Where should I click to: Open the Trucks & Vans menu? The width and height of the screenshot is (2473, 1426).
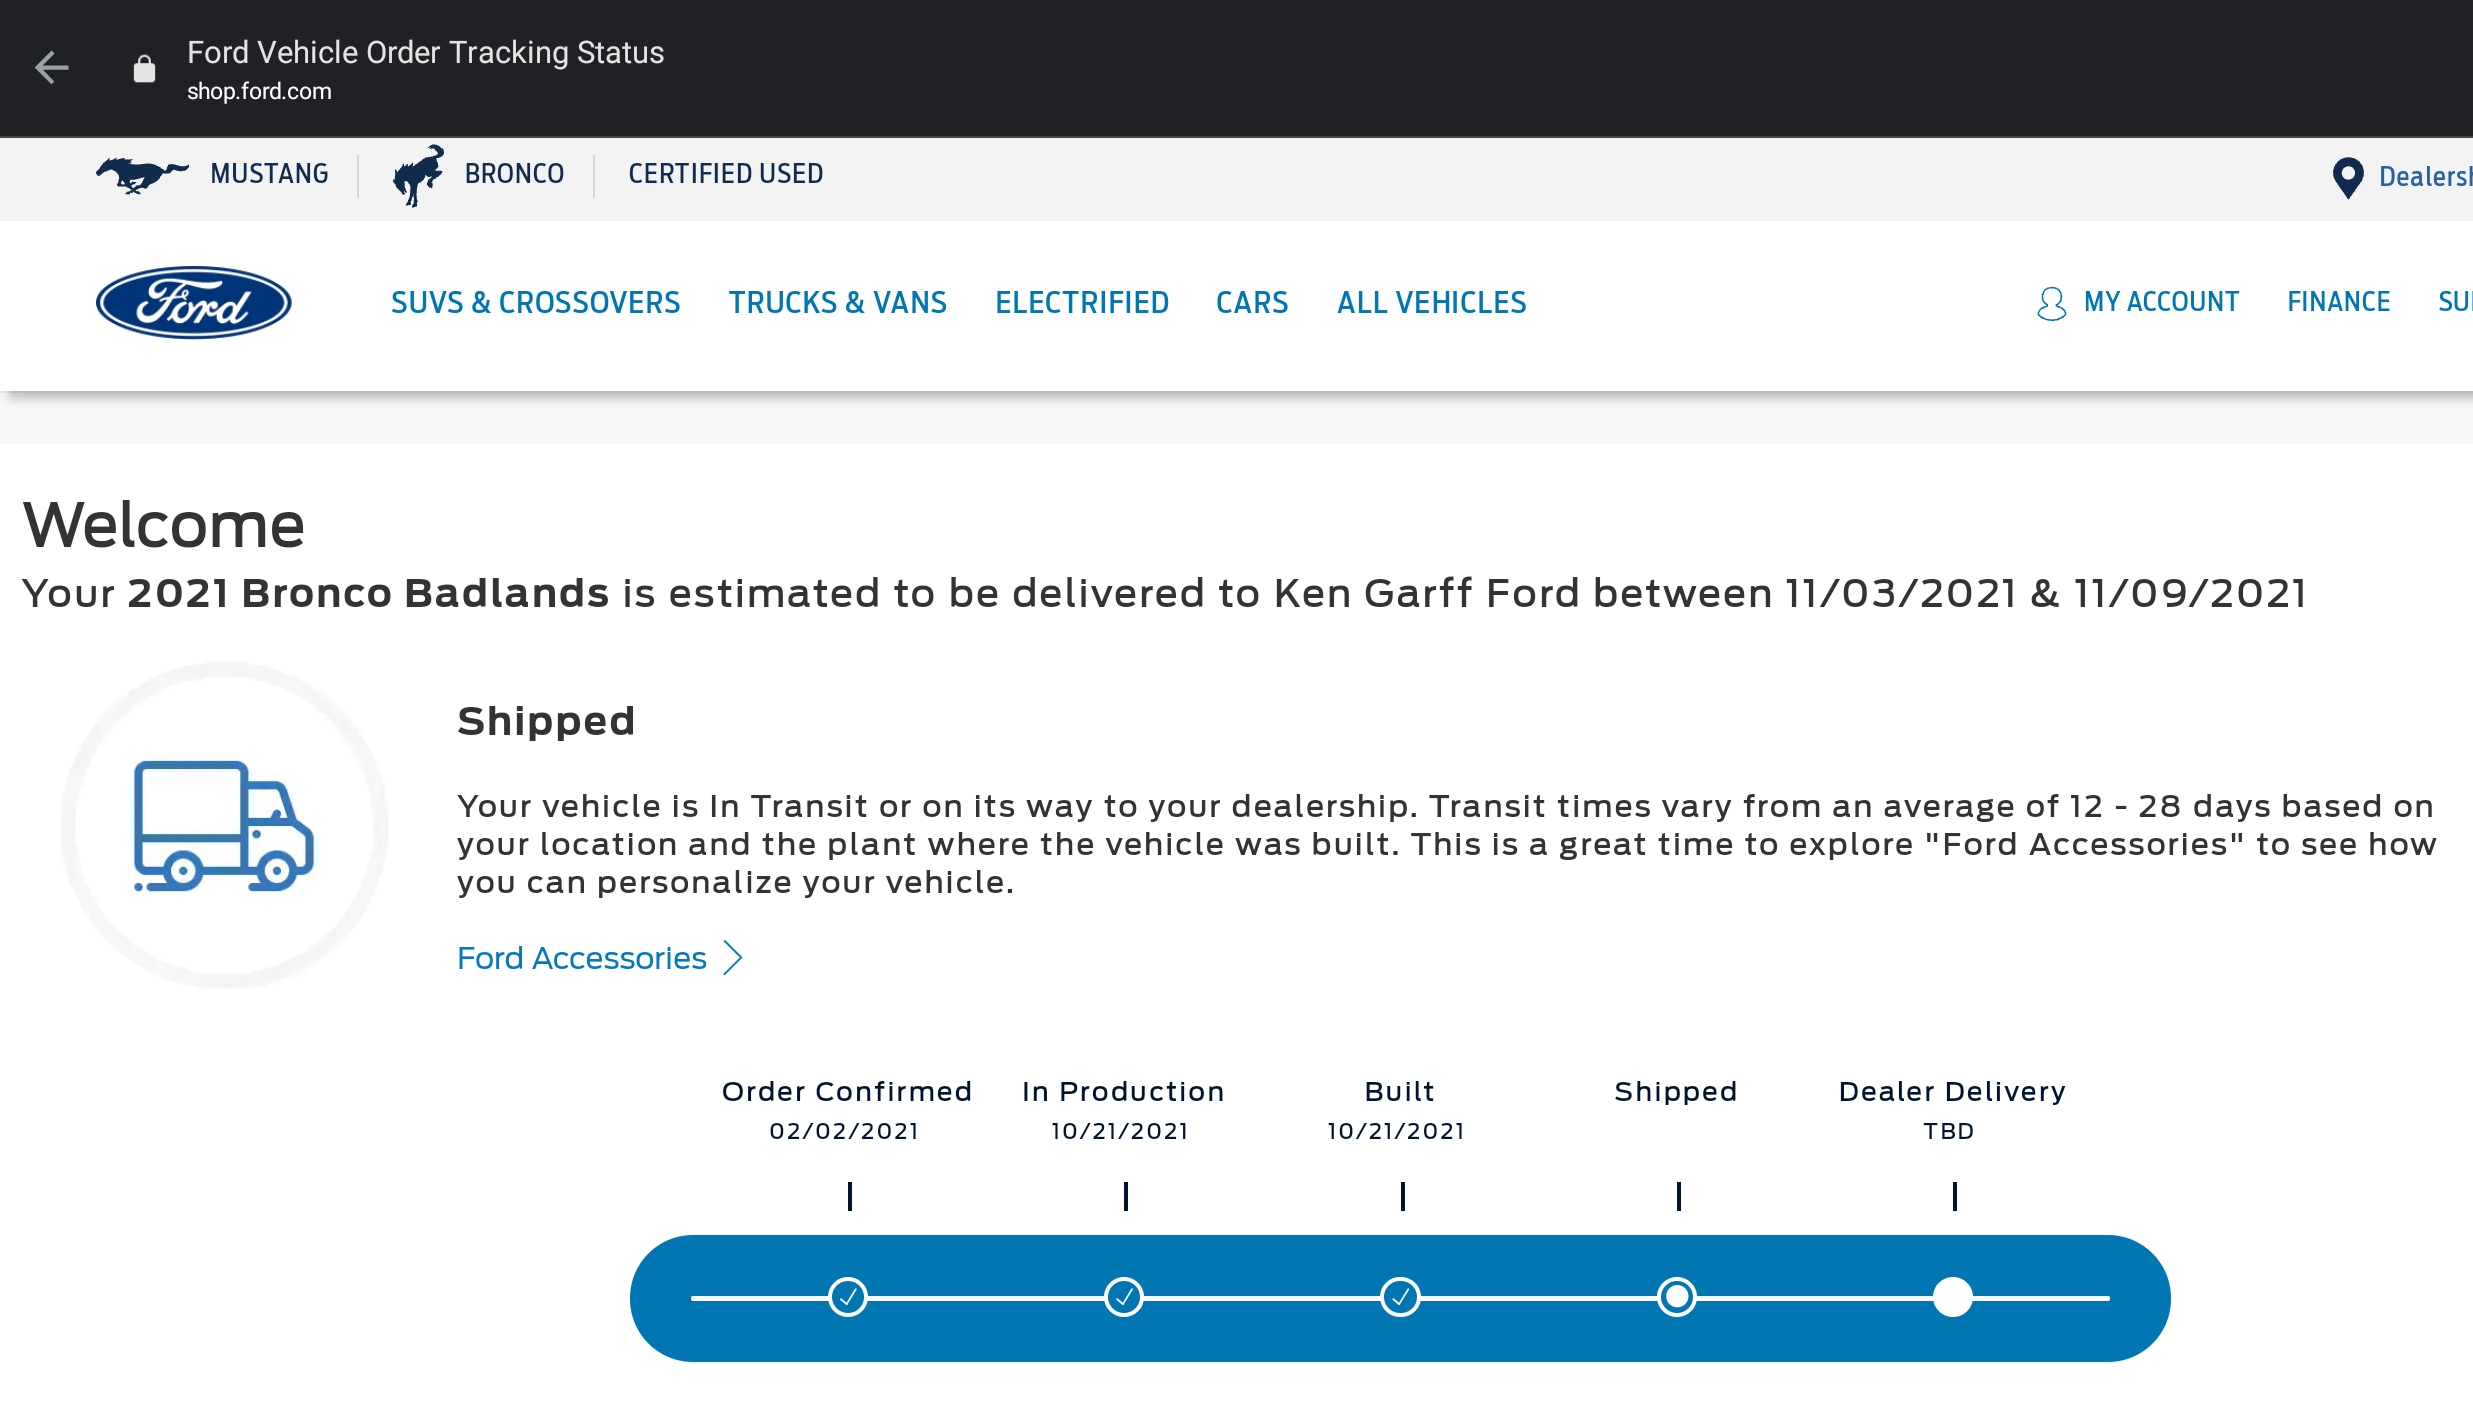pos(837,303)
